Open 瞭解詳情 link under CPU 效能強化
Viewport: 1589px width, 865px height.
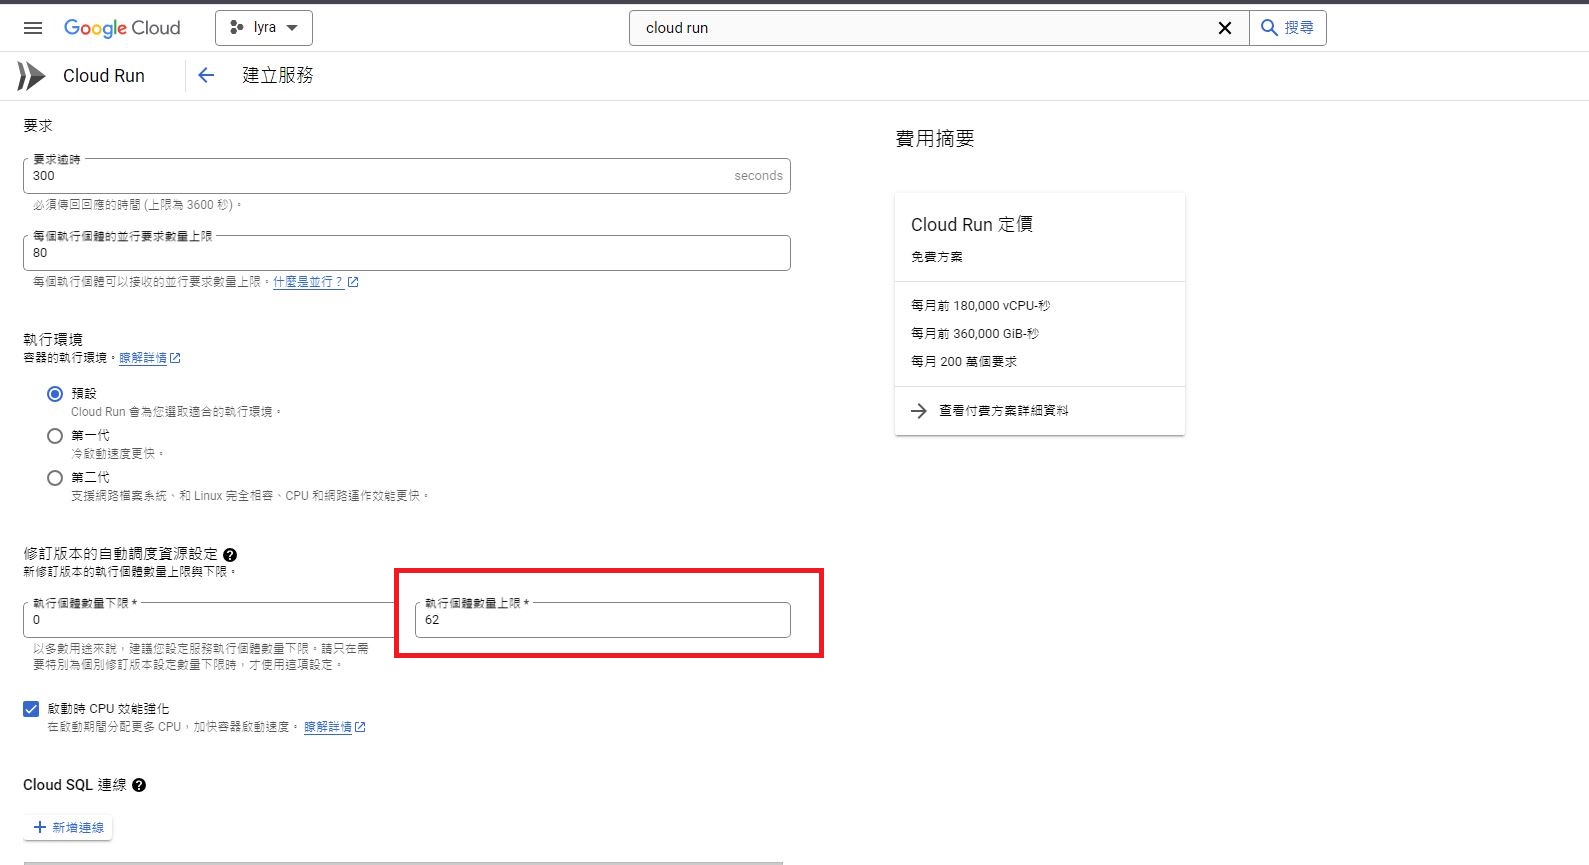point(334,727)
